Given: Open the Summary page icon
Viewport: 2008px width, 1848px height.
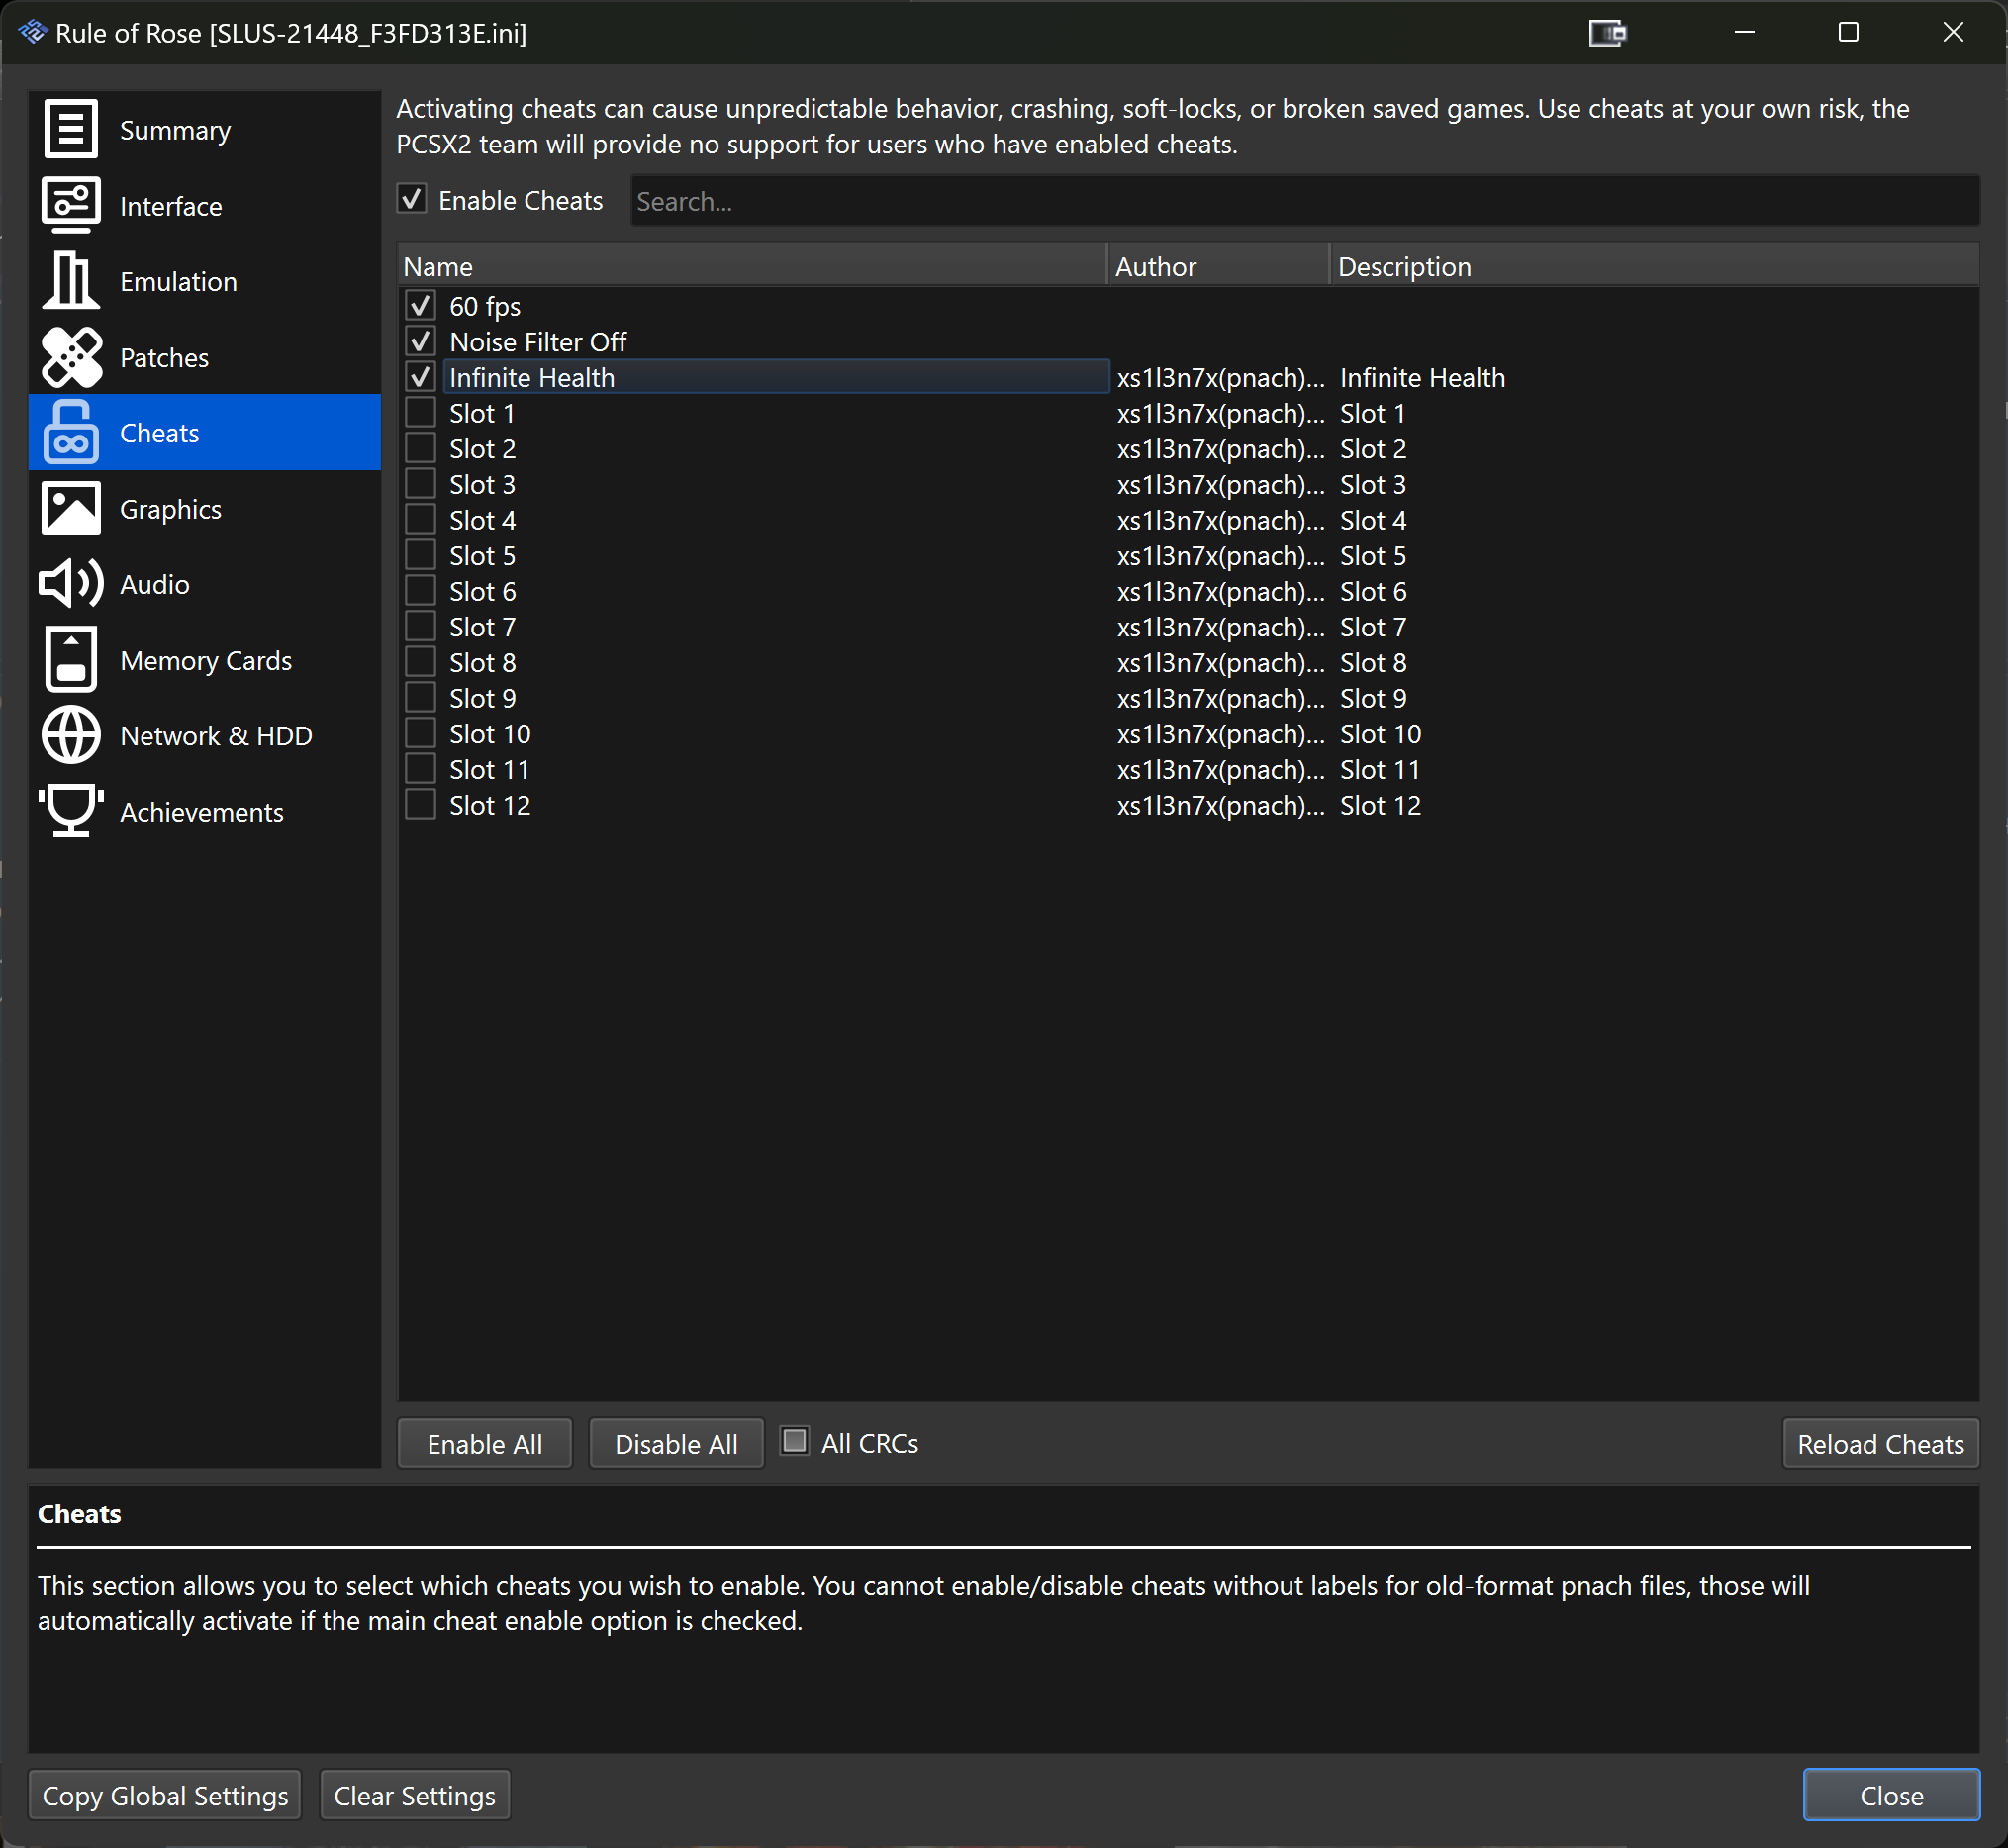Looking at the screenshot, I should [70, 129].
